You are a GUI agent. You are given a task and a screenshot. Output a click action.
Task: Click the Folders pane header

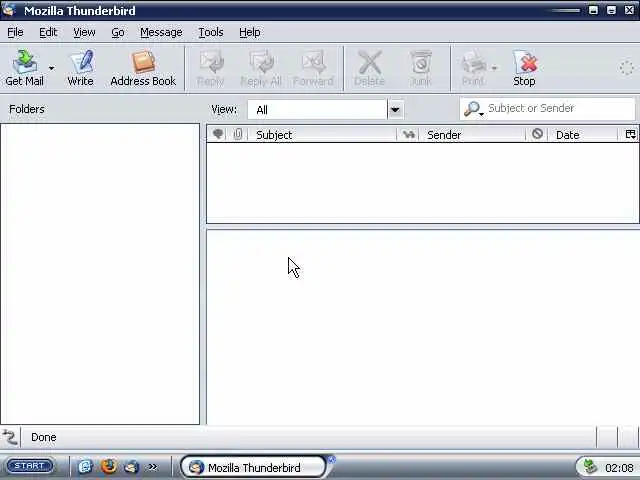pos(27,109)
